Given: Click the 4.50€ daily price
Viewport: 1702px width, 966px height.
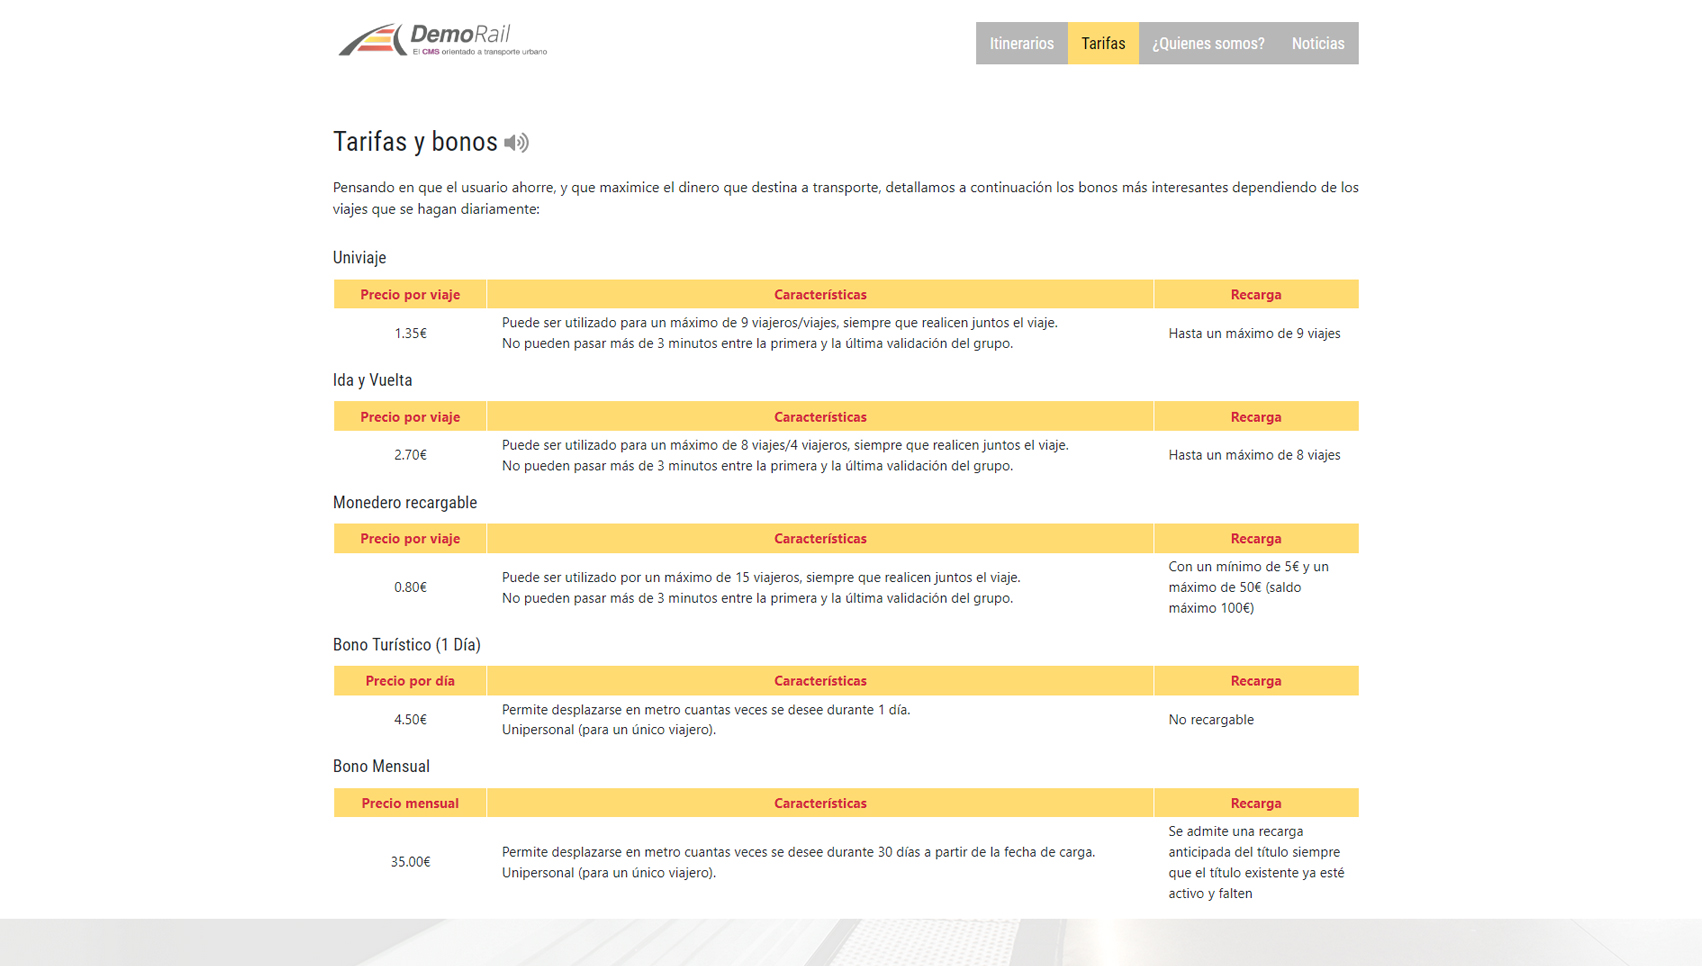Looking at the screenshot, I should coord(410,719).
